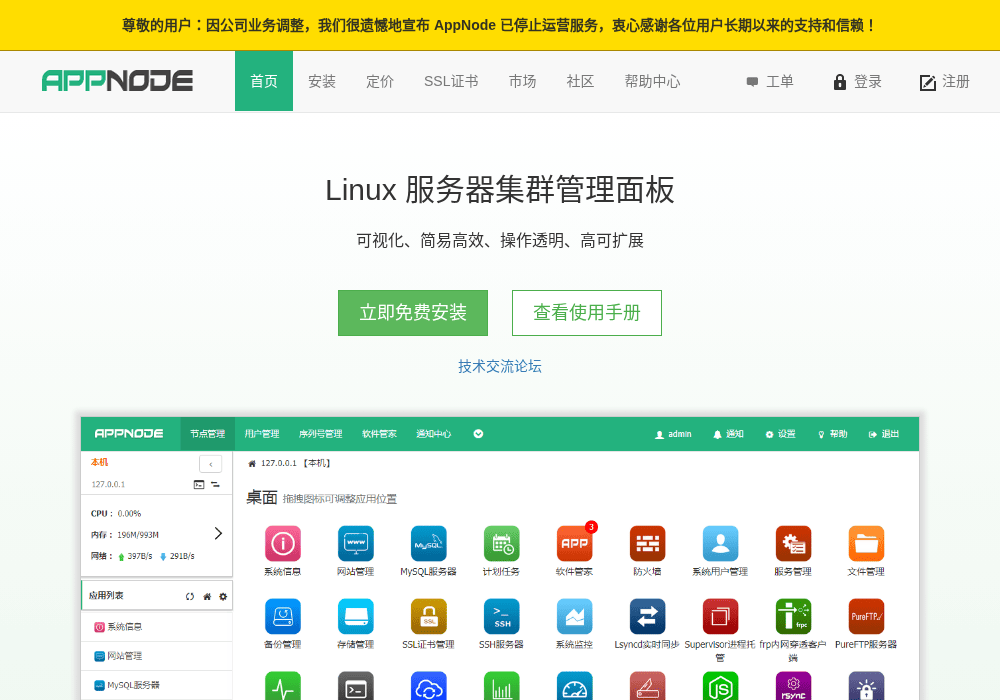This screenshot has height=700, width=1000.
Task: Click the purple rsync app icon
Action: point(793,686)
